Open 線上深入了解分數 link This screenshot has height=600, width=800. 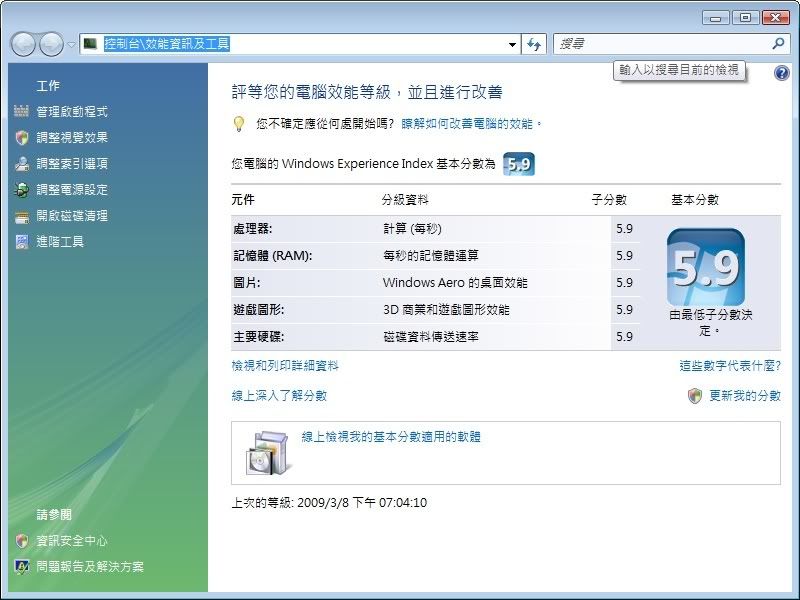click(279, 395)
